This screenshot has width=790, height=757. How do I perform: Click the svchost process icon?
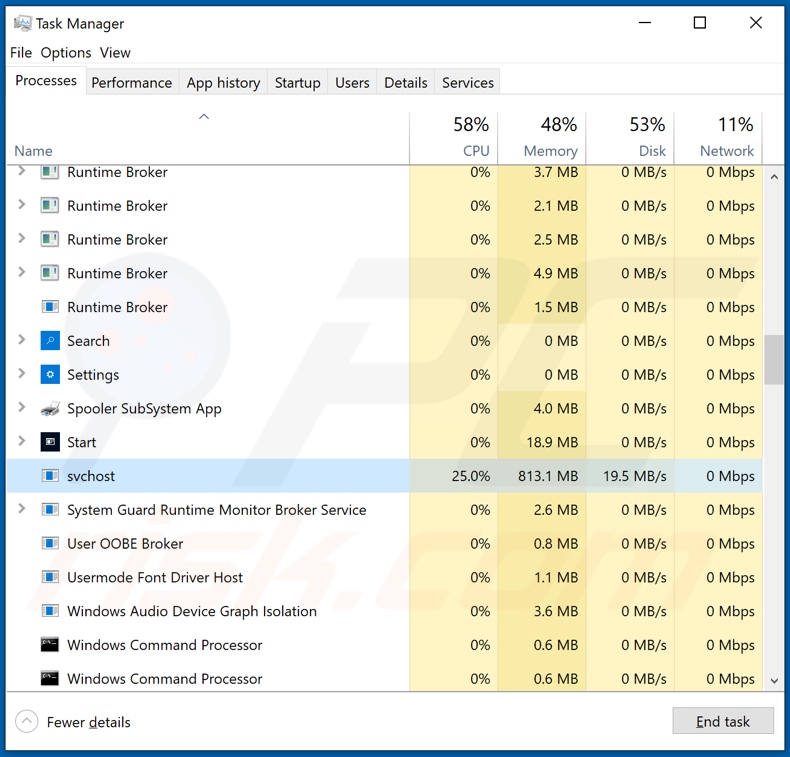(x=50, y=476)
